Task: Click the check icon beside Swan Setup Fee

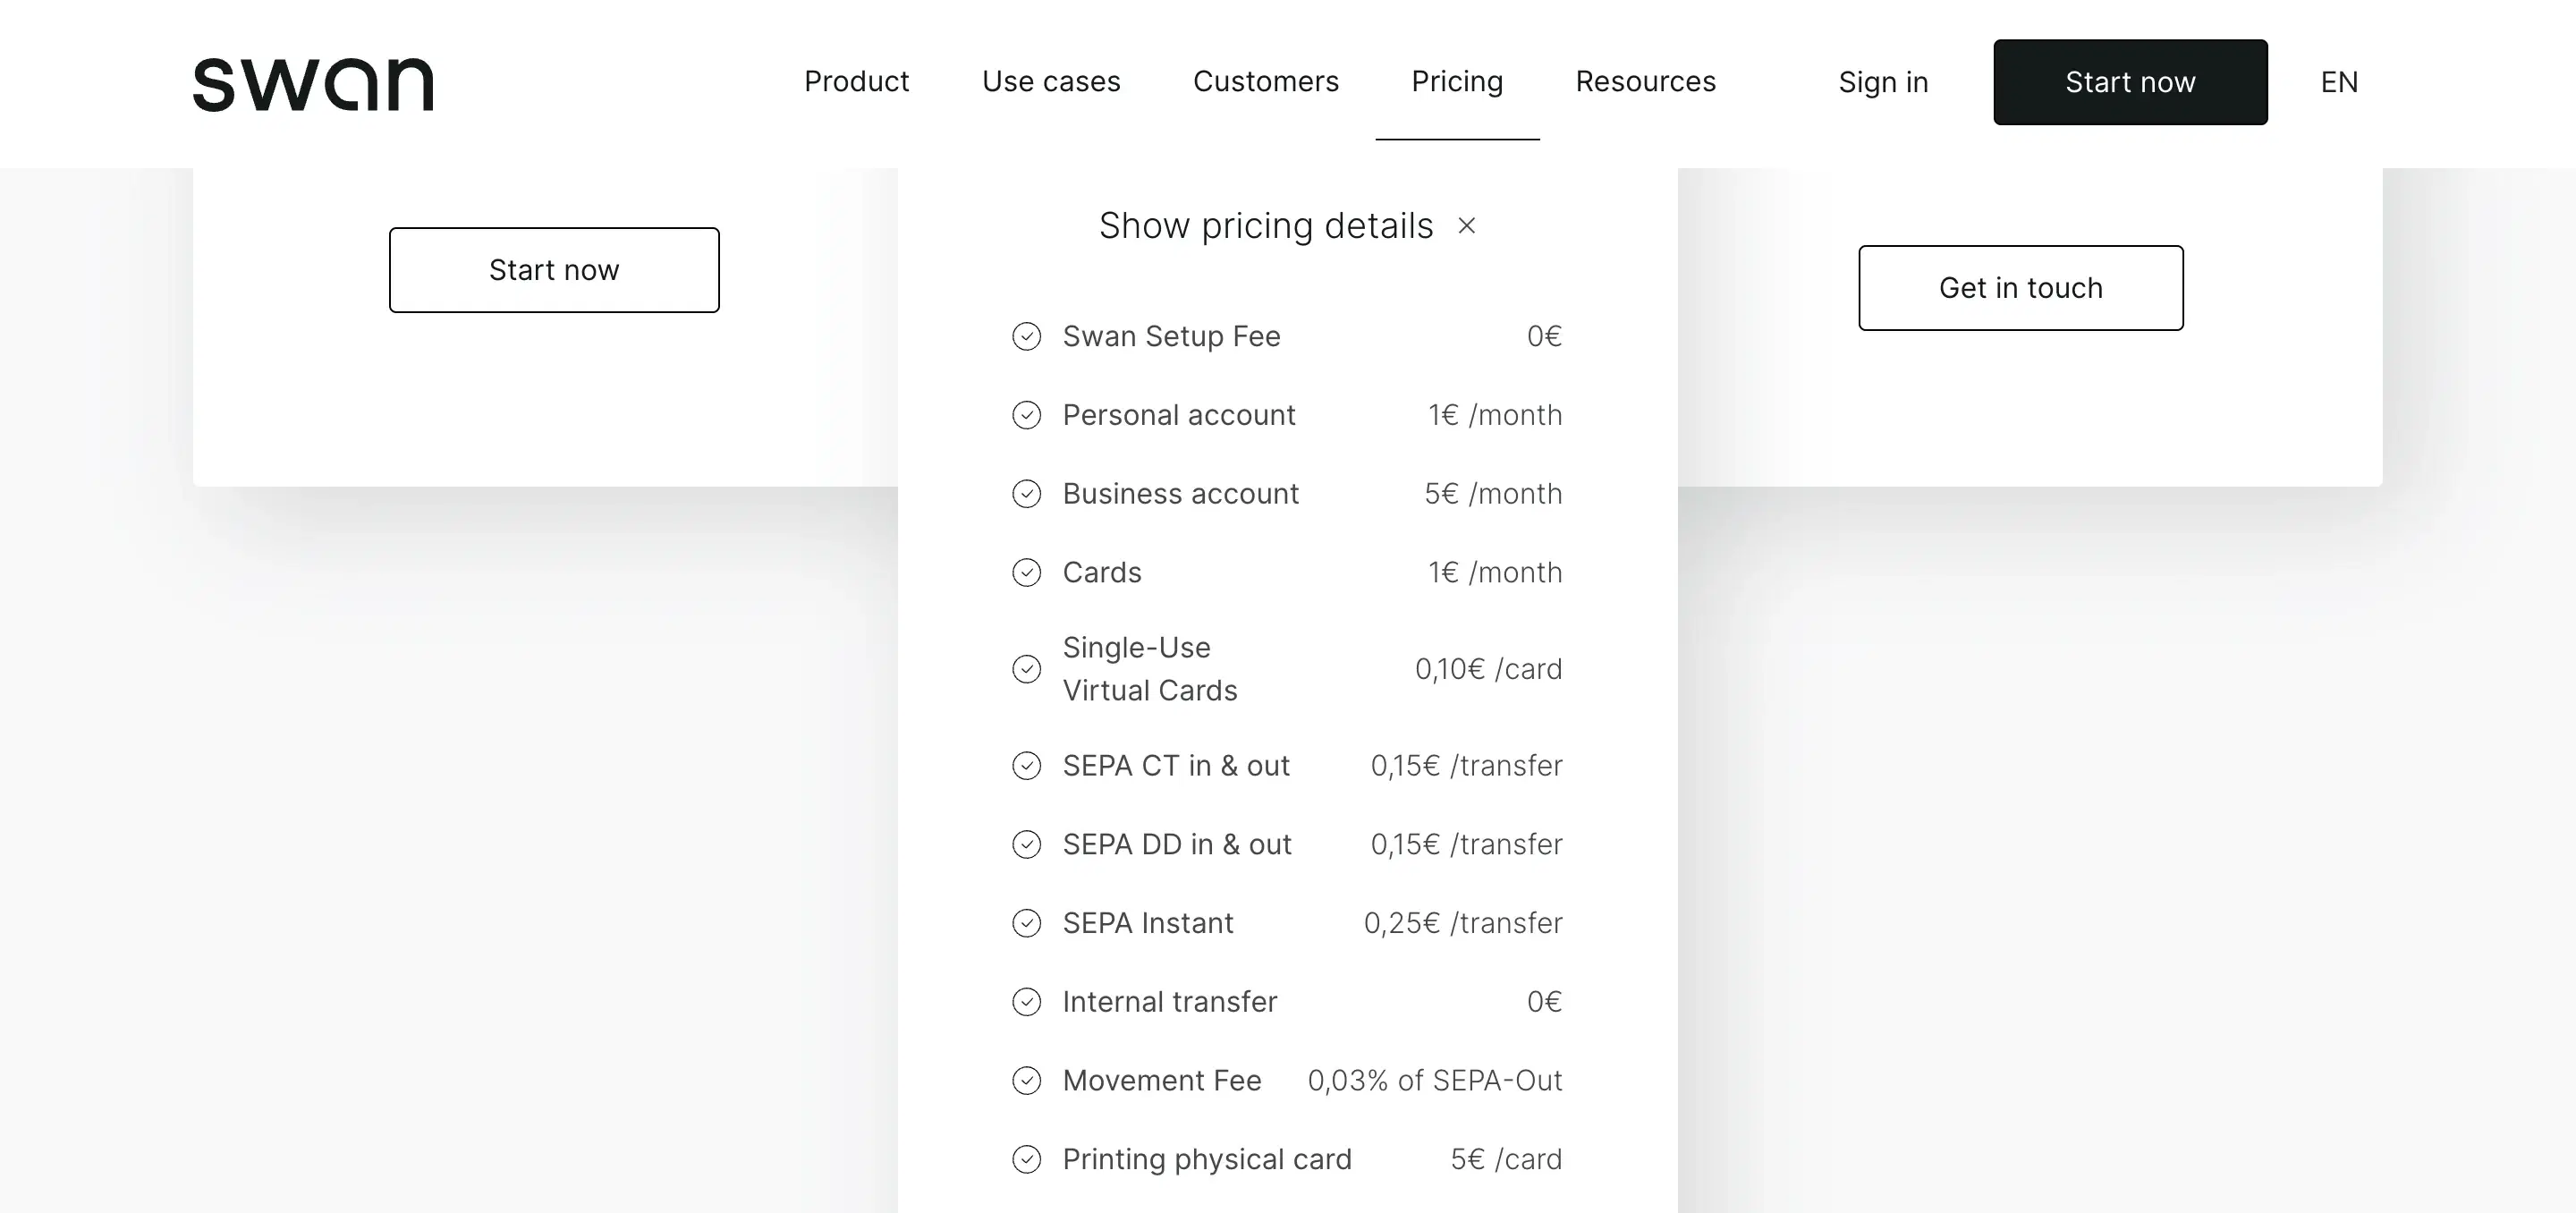Action: pyautogui.click(x=1027, y=337)
